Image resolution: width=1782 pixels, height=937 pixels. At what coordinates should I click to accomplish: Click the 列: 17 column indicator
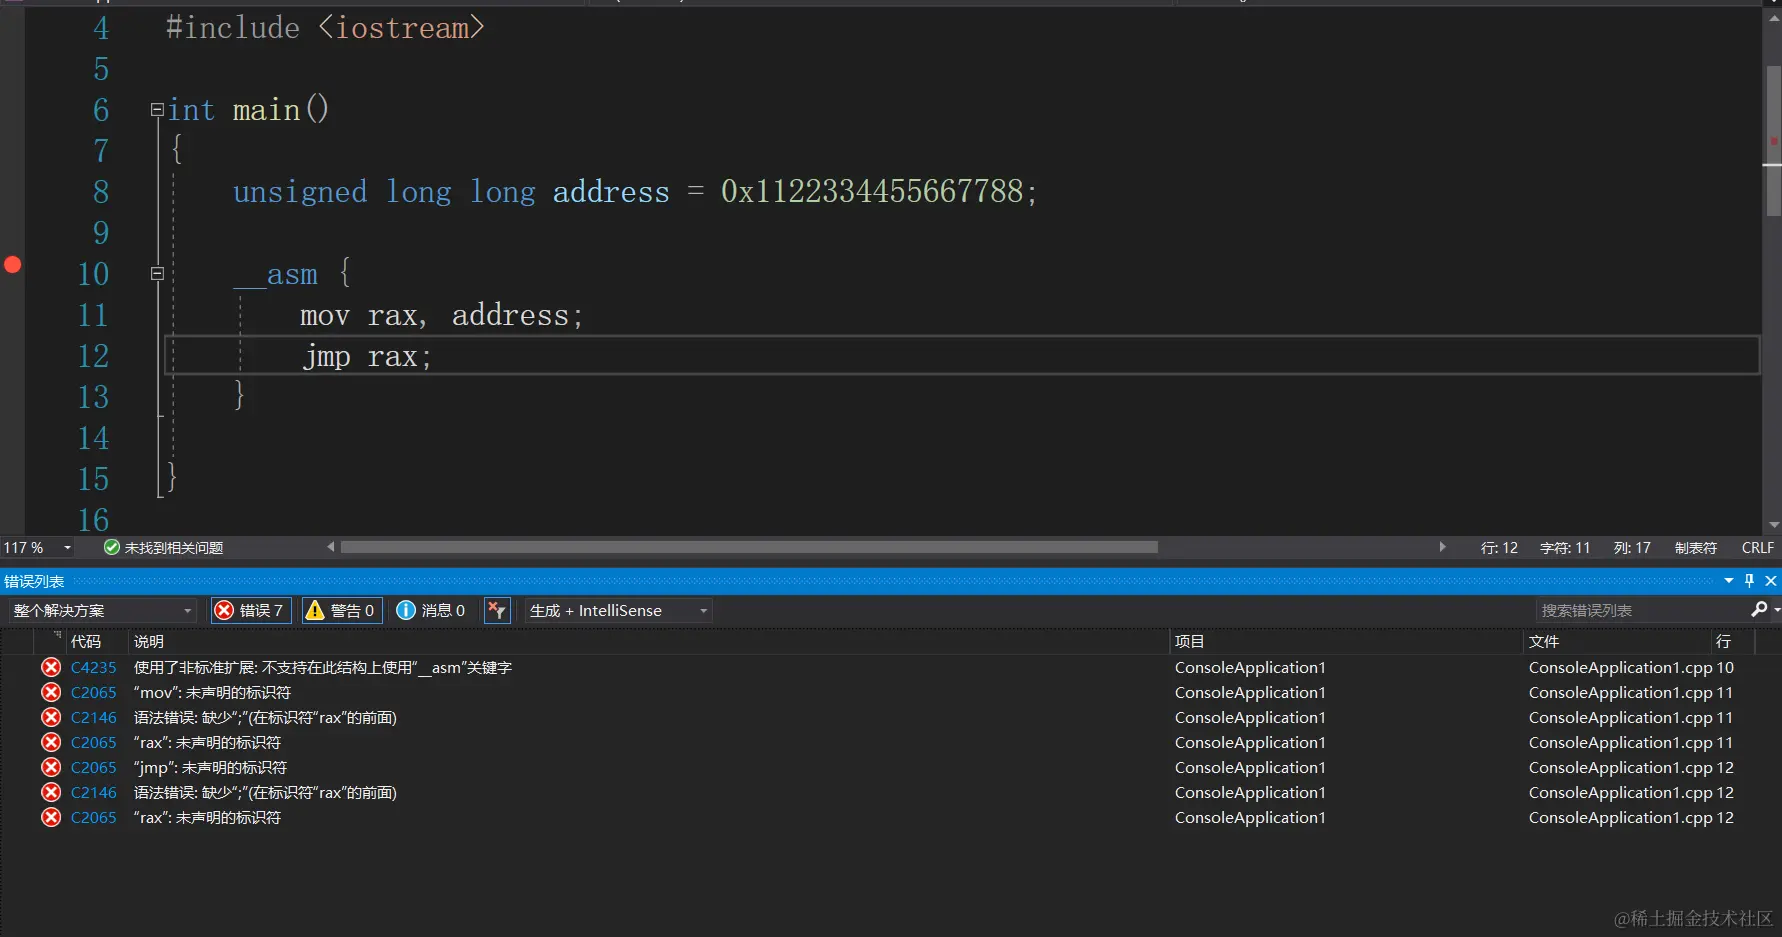[x=1632, y=548]
